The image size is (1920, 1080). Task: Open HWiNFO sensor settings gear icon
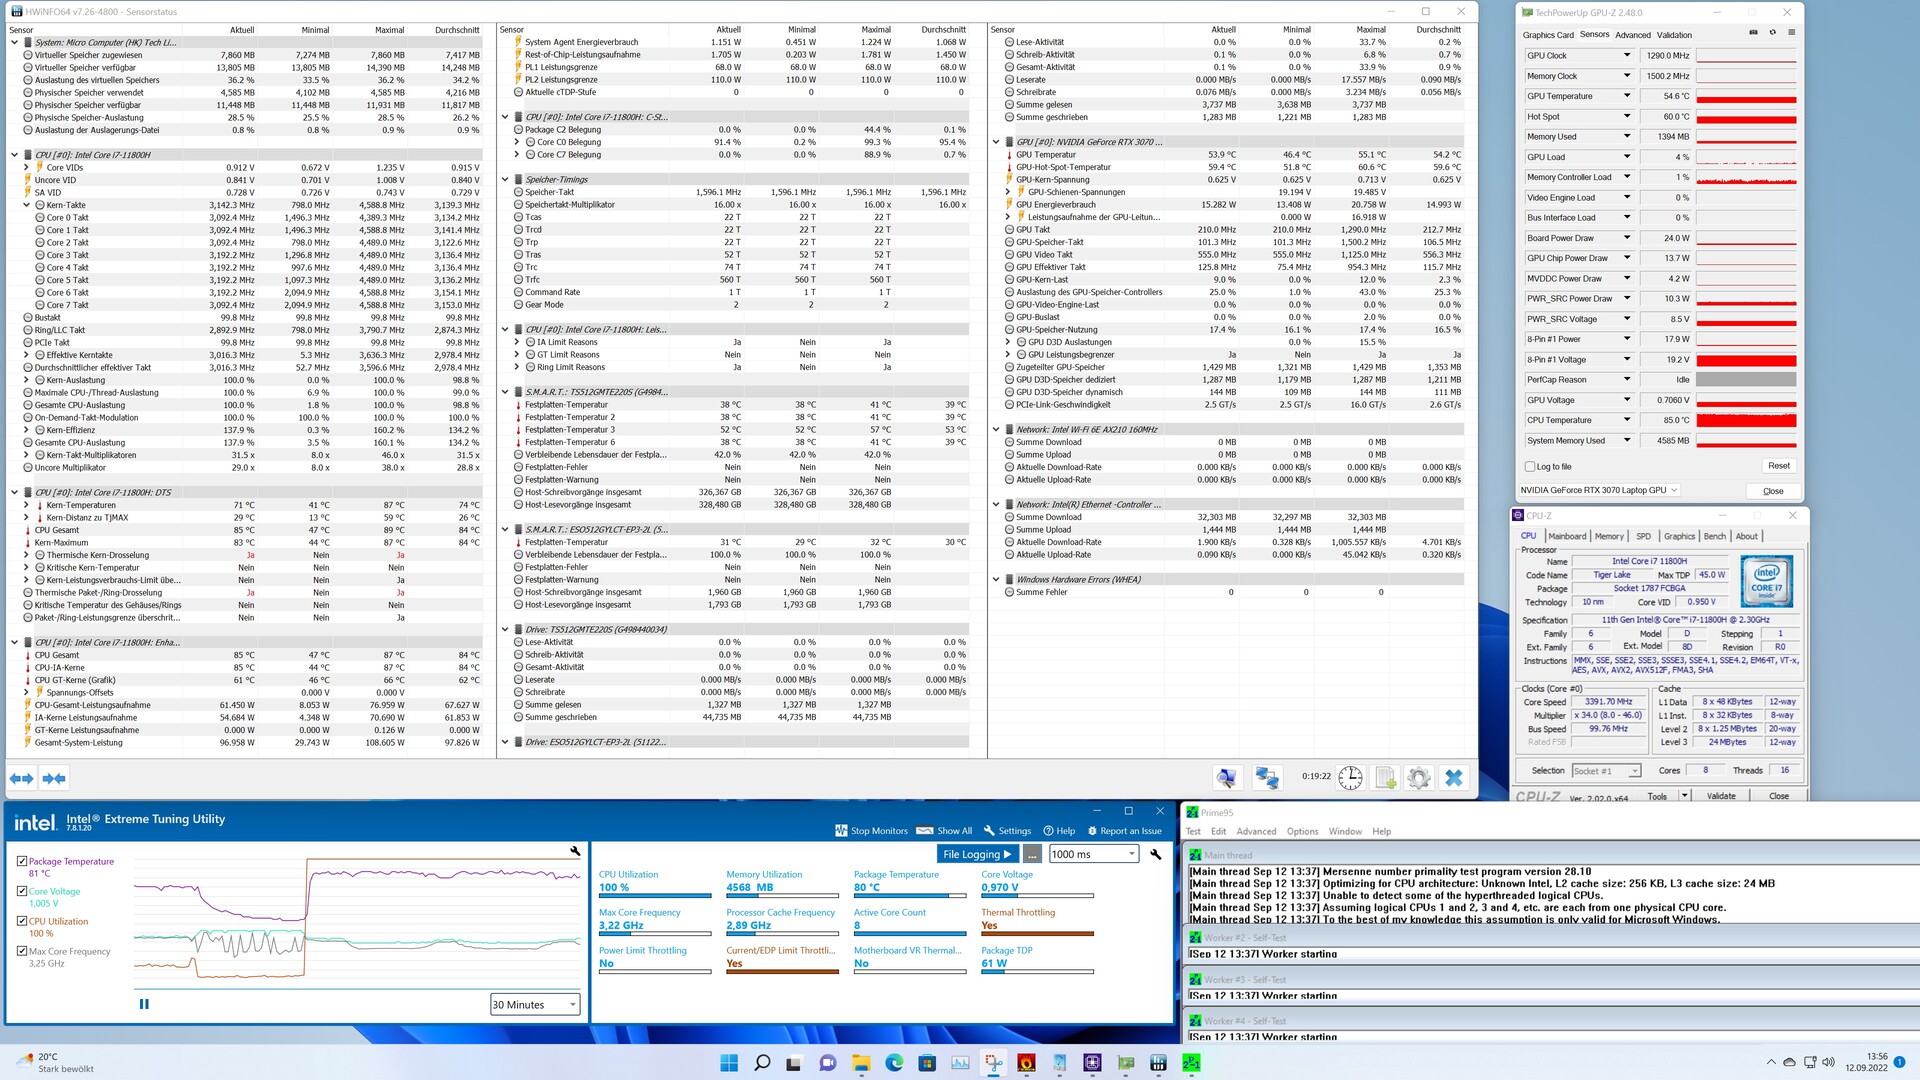[1419, 778]
